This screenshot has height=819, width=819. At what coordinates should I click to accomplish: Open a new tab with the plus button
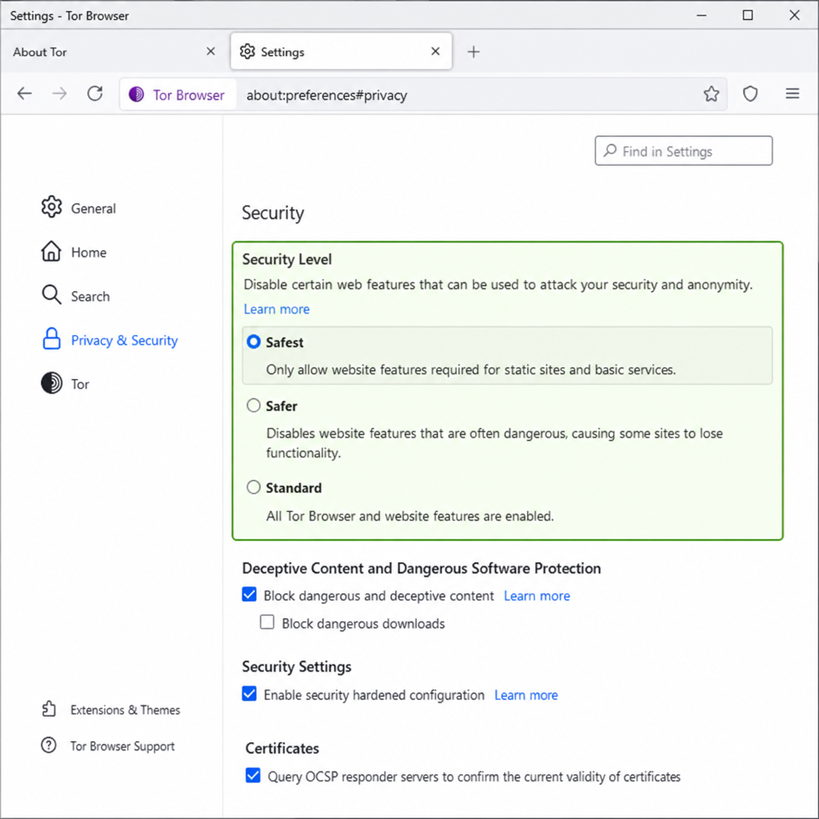click(473, 52)
